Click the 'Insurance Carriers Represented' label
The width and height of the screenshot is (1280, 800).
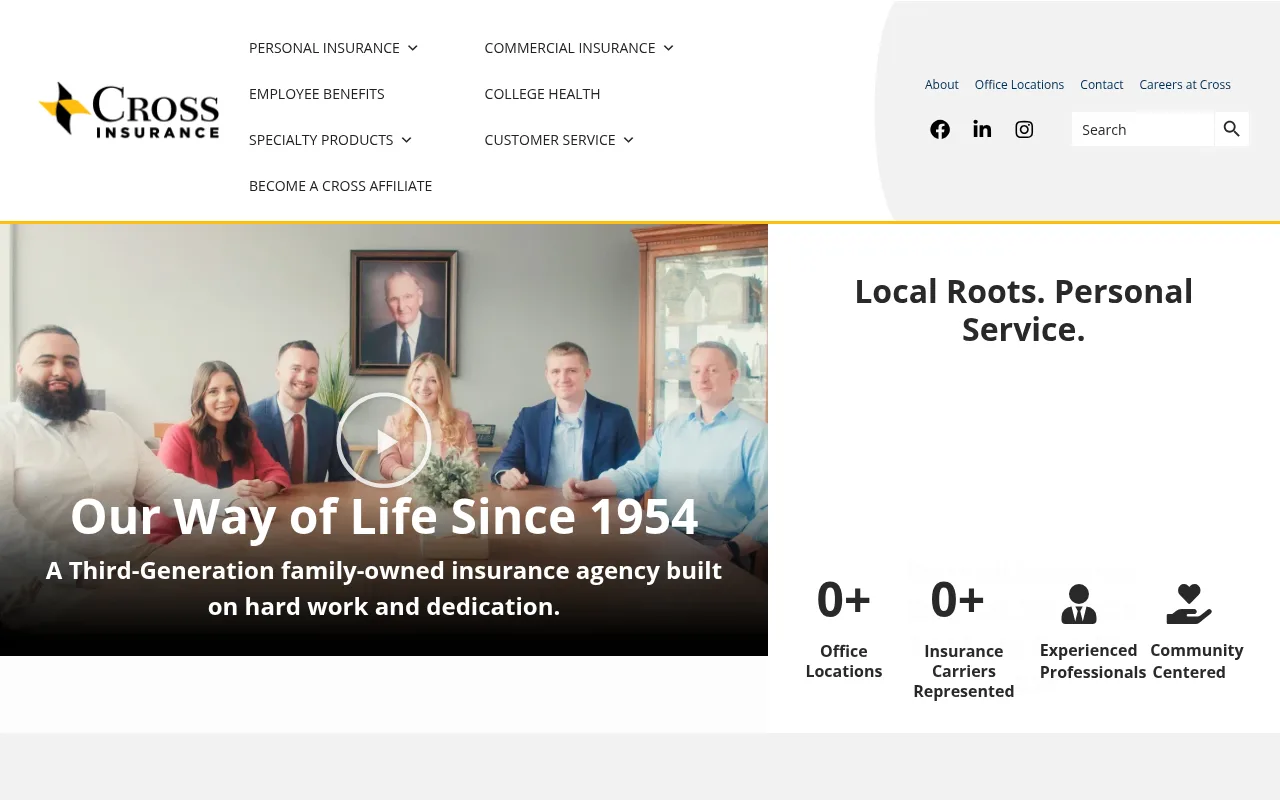tap(964, 671)
